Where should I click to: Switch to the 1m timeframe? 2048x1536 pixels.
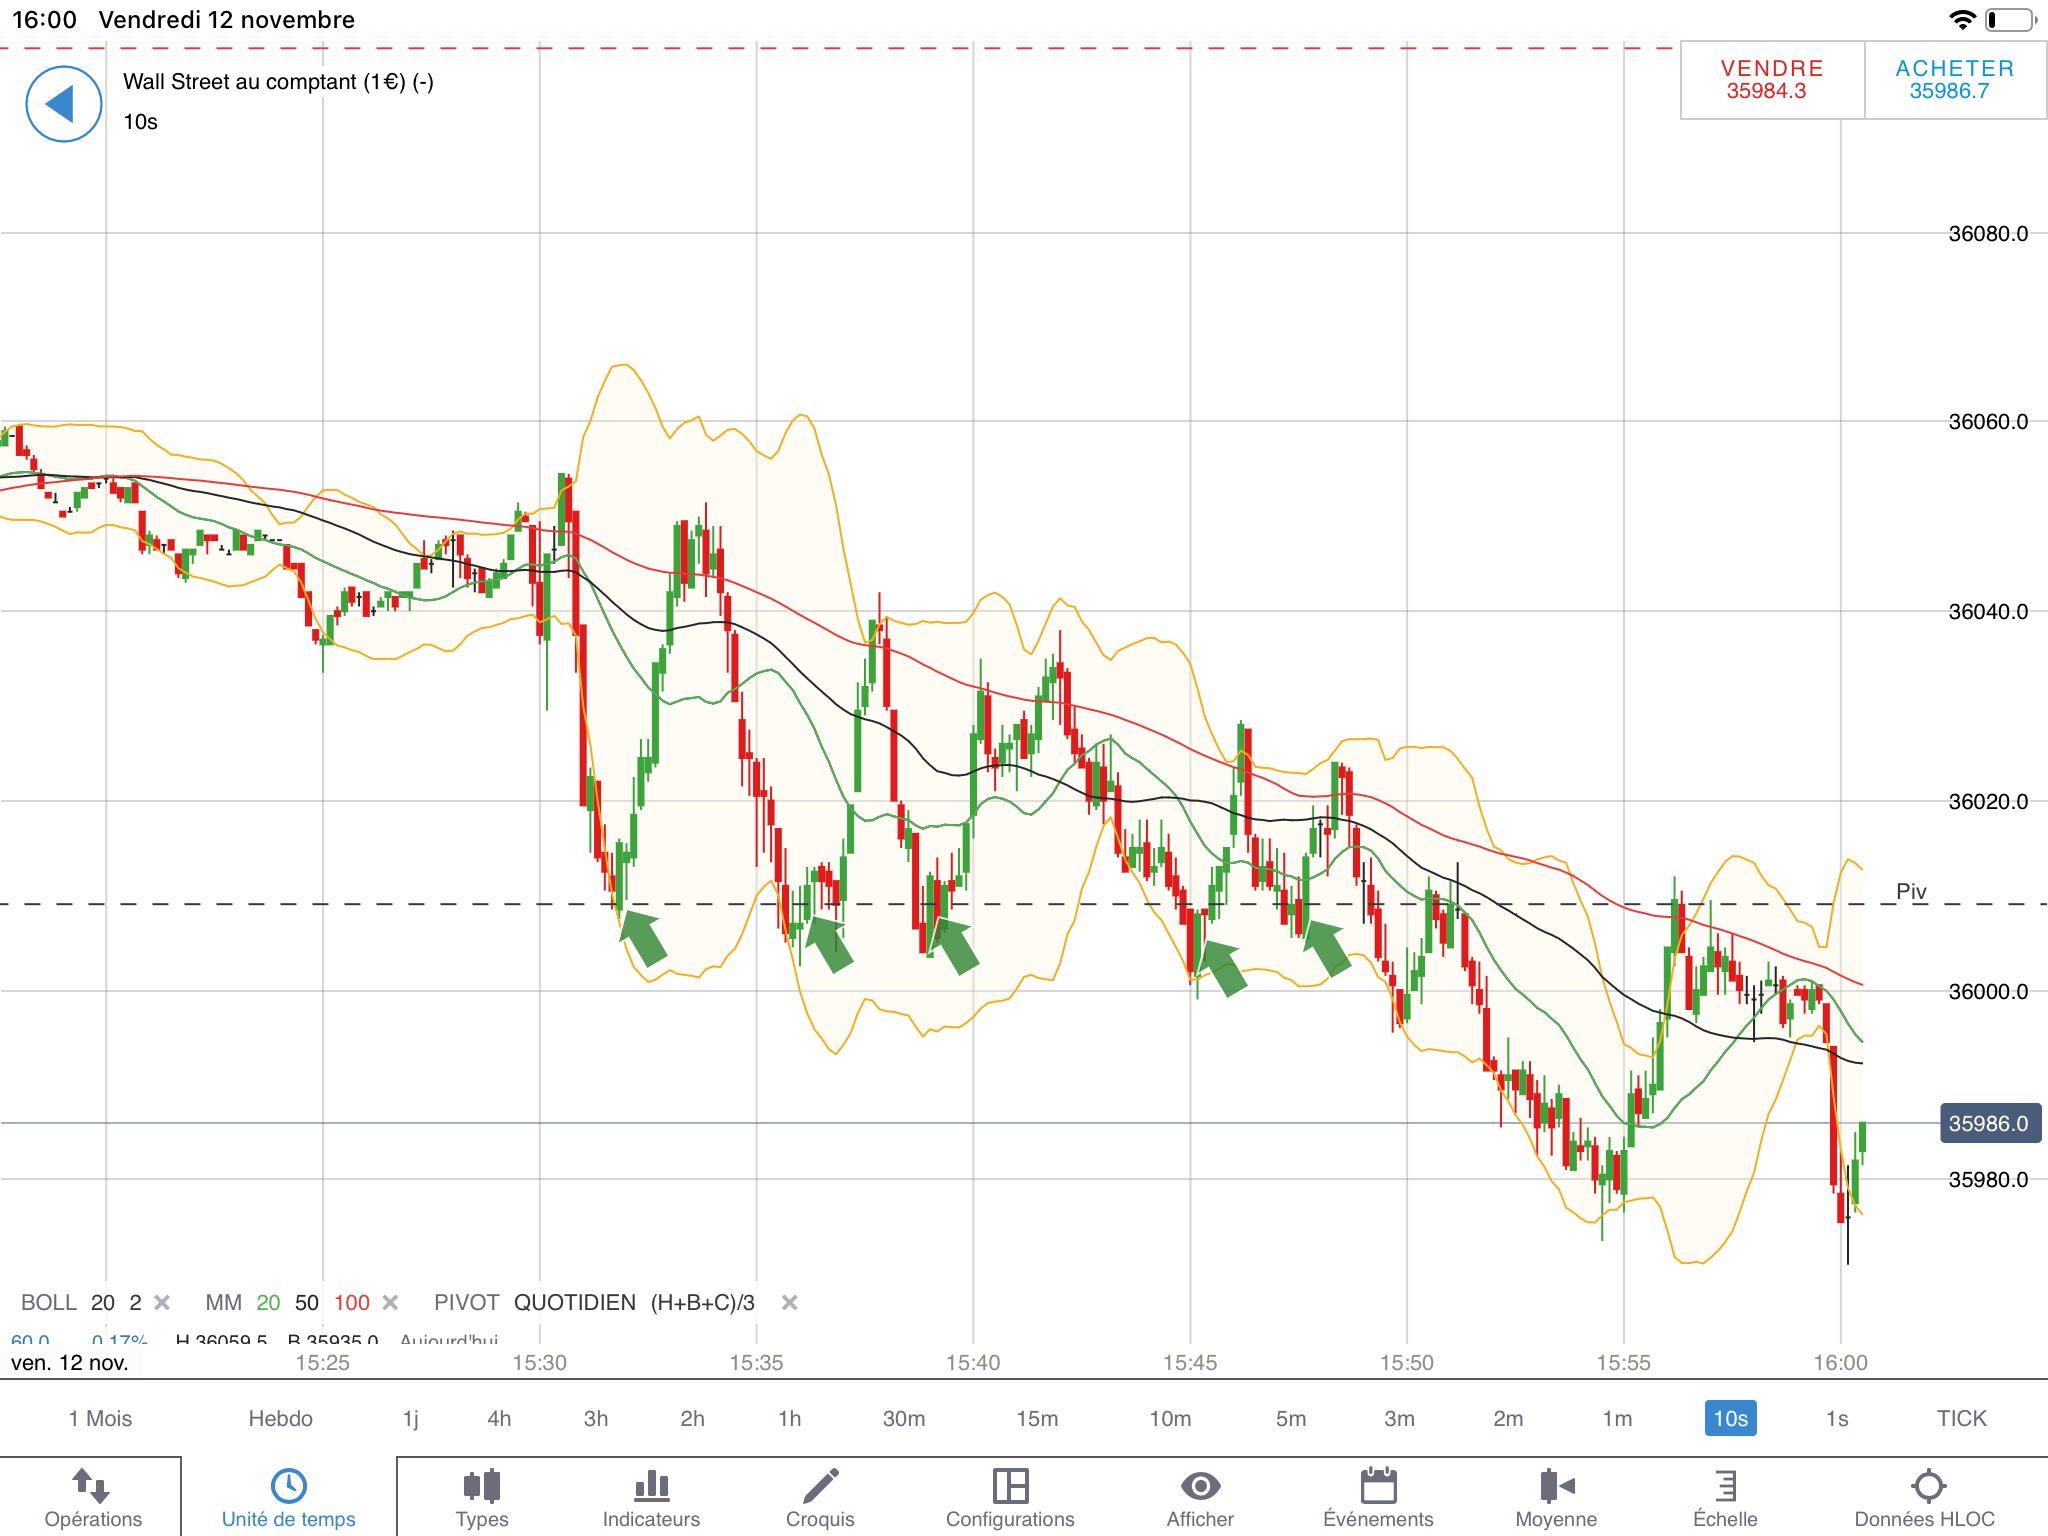(x=1617, y=1418)
